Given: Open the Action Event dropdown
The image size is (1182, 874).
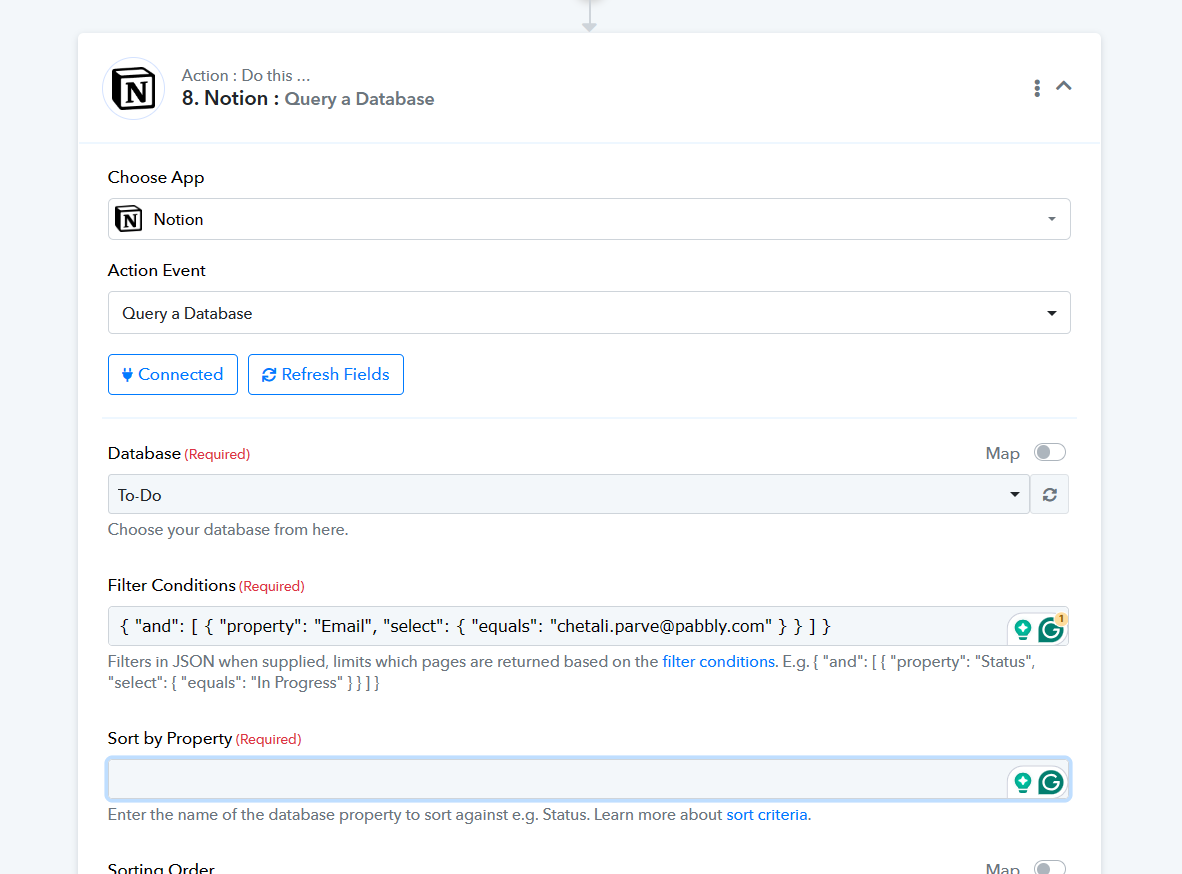Looking at the screenshot, I should [x=589, y=313].
